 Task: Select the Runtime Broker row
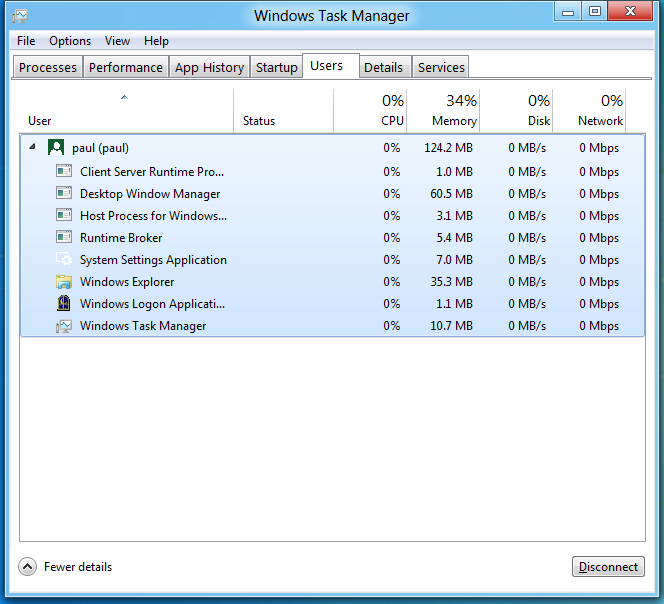(x=332, y=237)
